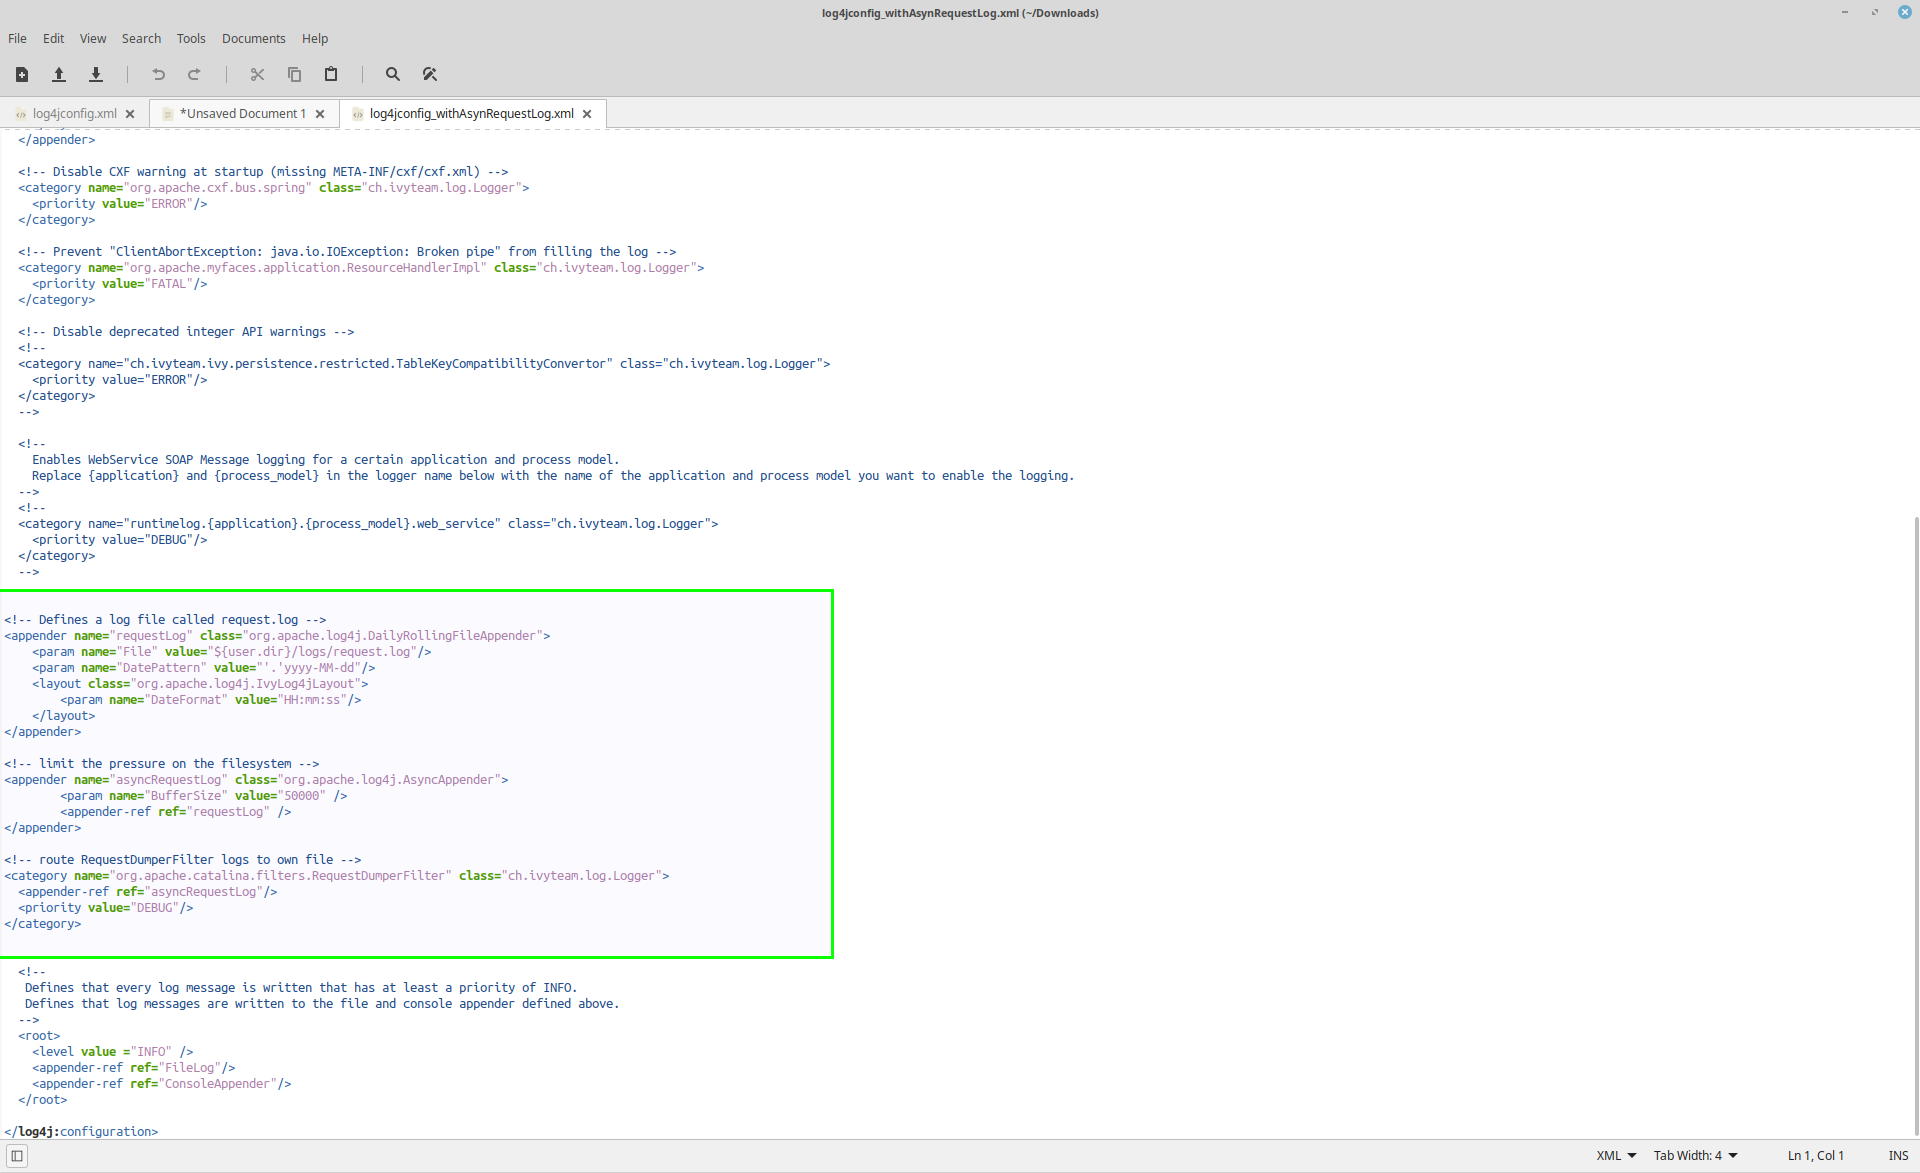Click the Ln 1, Col 1 position indicator

1816,1156
